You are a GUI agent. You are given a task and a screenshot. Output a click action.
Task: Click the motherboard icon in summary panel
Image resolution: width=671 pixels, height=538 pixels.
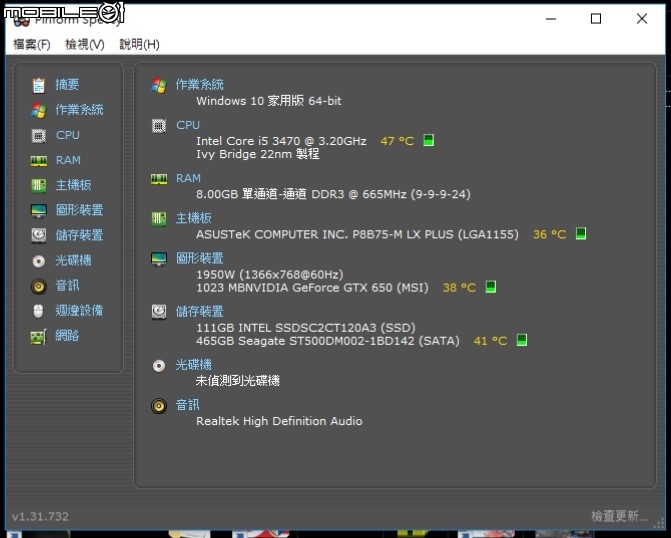pos(159,219)
